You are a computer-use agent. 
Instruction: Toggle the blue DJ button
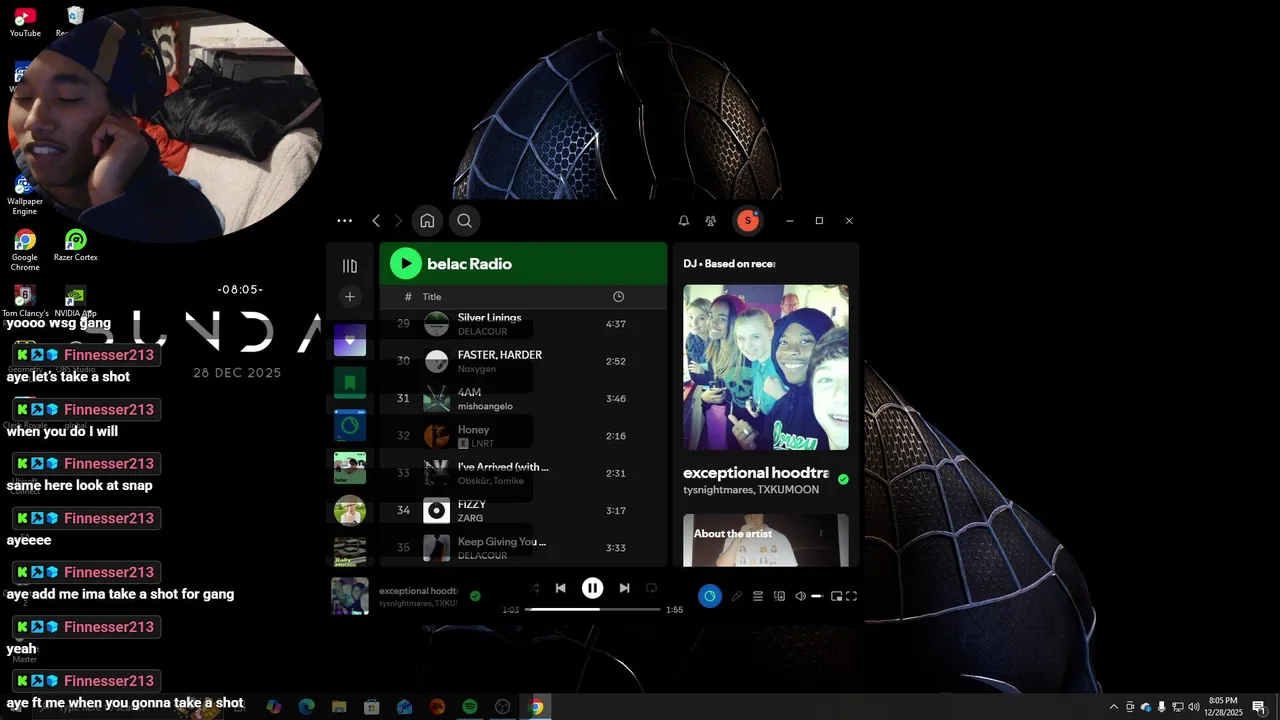[710, 596]
